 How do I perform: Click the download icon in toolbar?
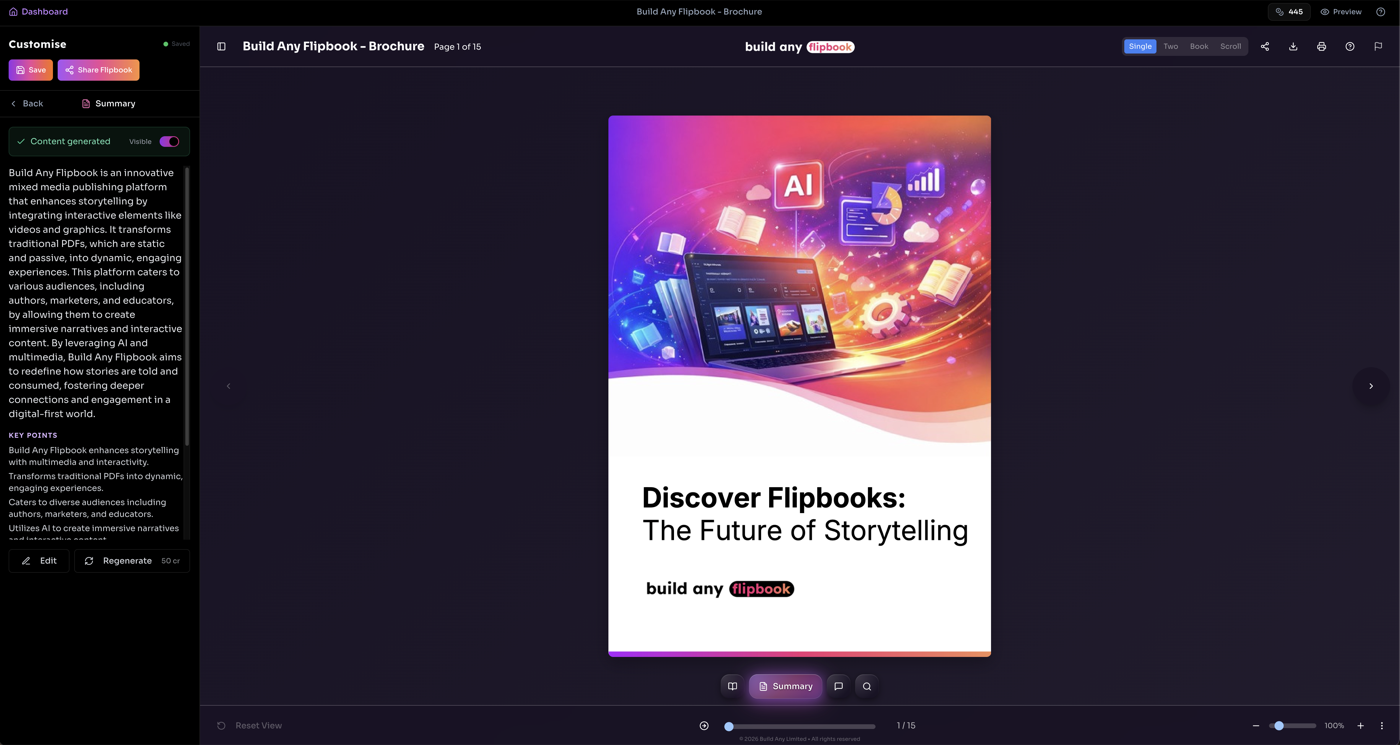click(x=1293, y=47)
